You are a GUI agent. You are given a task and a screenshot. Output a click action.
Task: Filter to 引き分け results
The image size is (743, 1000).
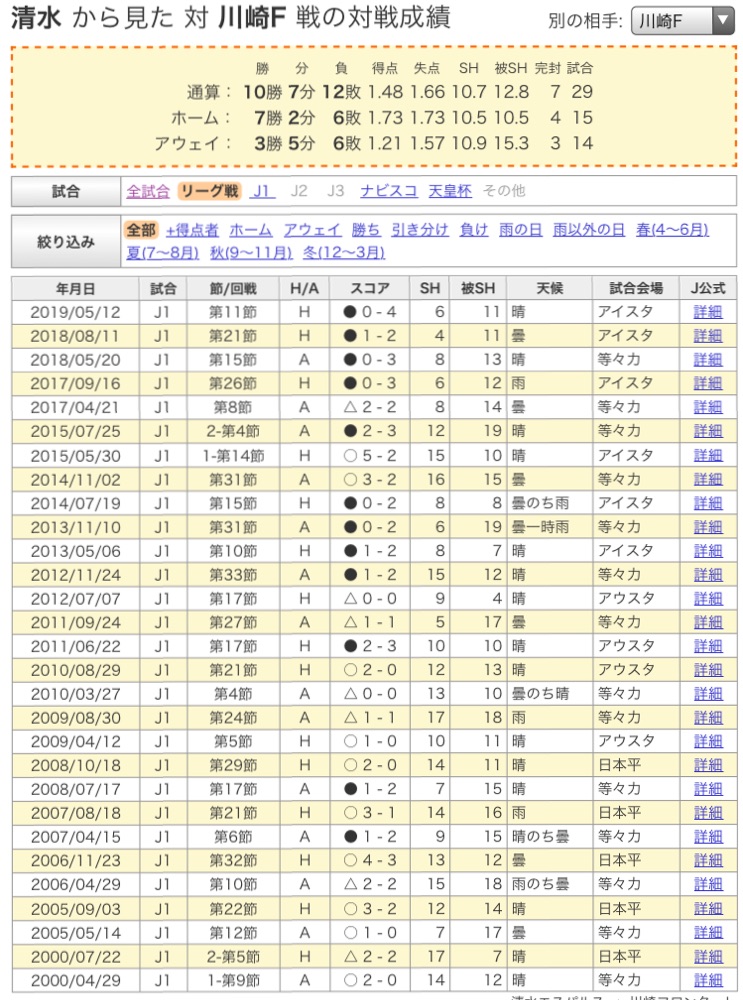(420, 230)
